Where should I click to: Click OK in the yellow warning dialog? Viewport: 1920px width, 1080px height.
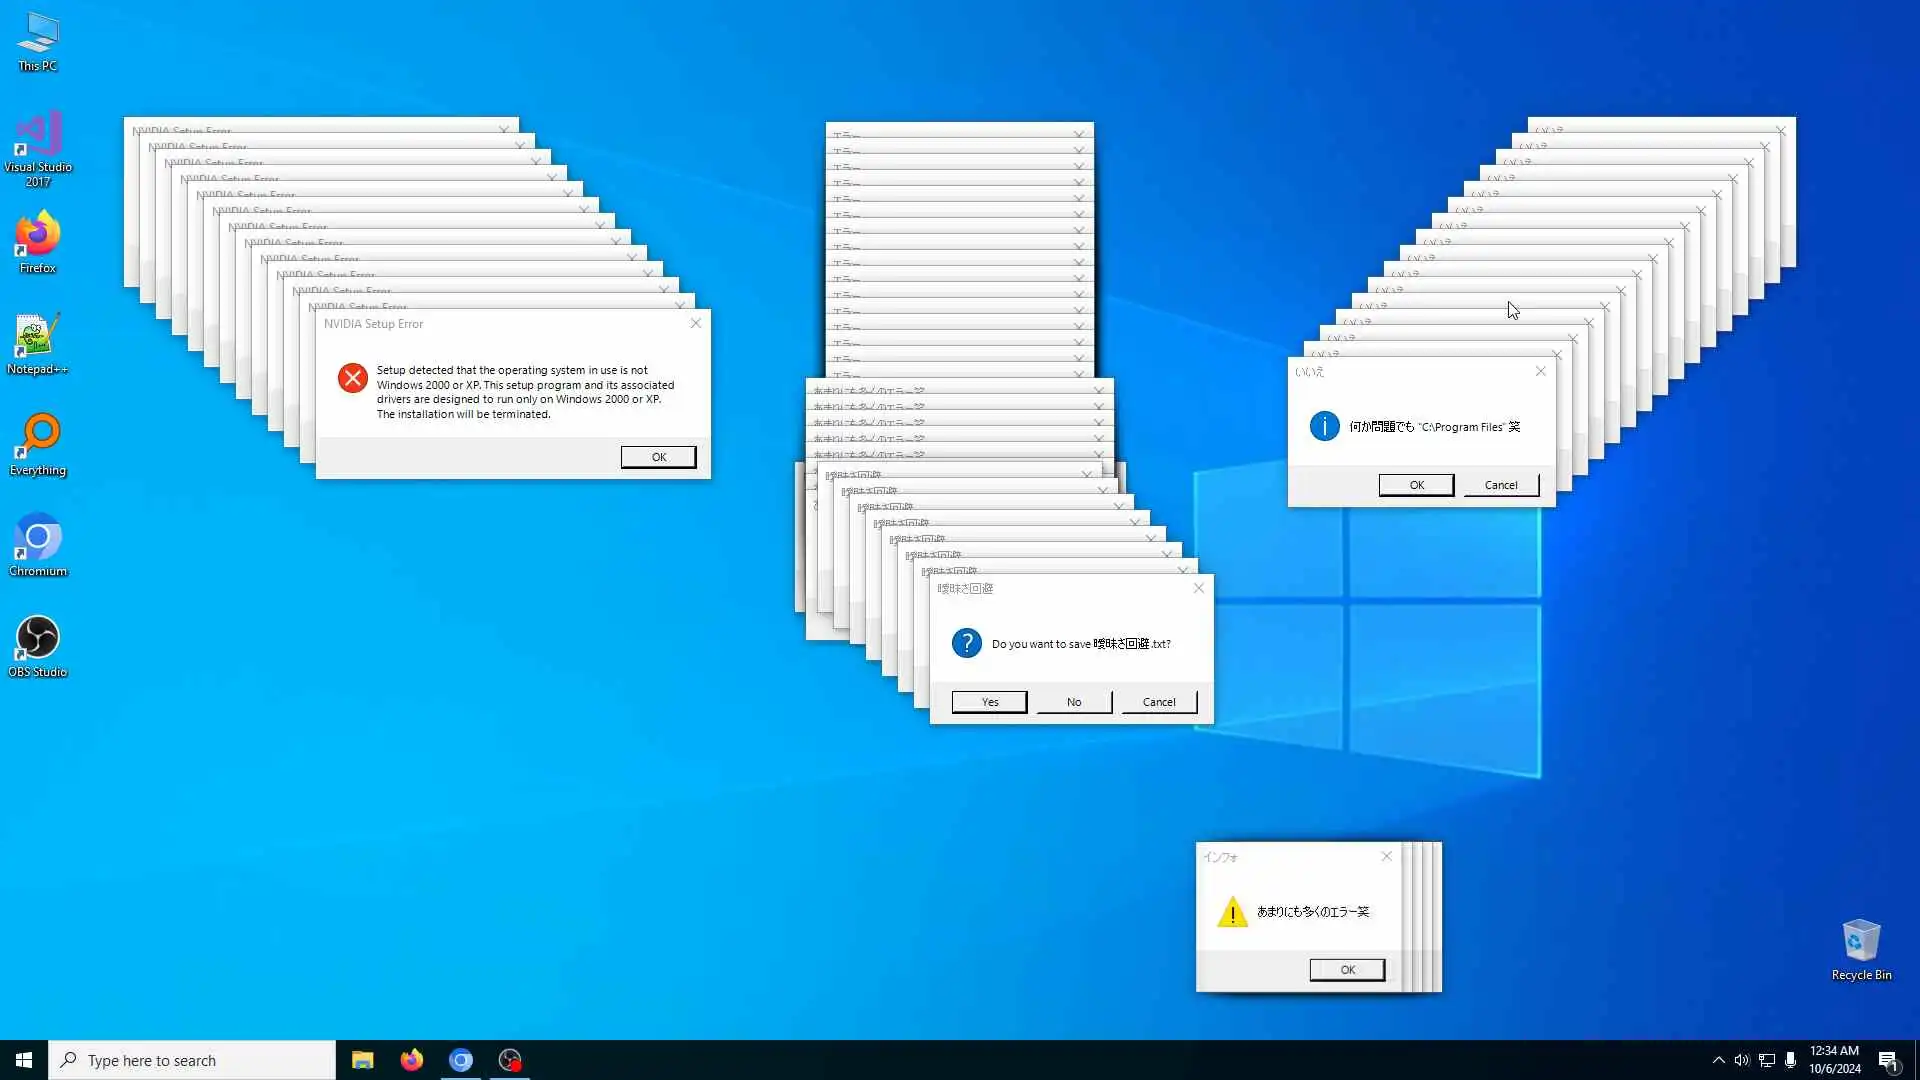(x=1347, y=970)
